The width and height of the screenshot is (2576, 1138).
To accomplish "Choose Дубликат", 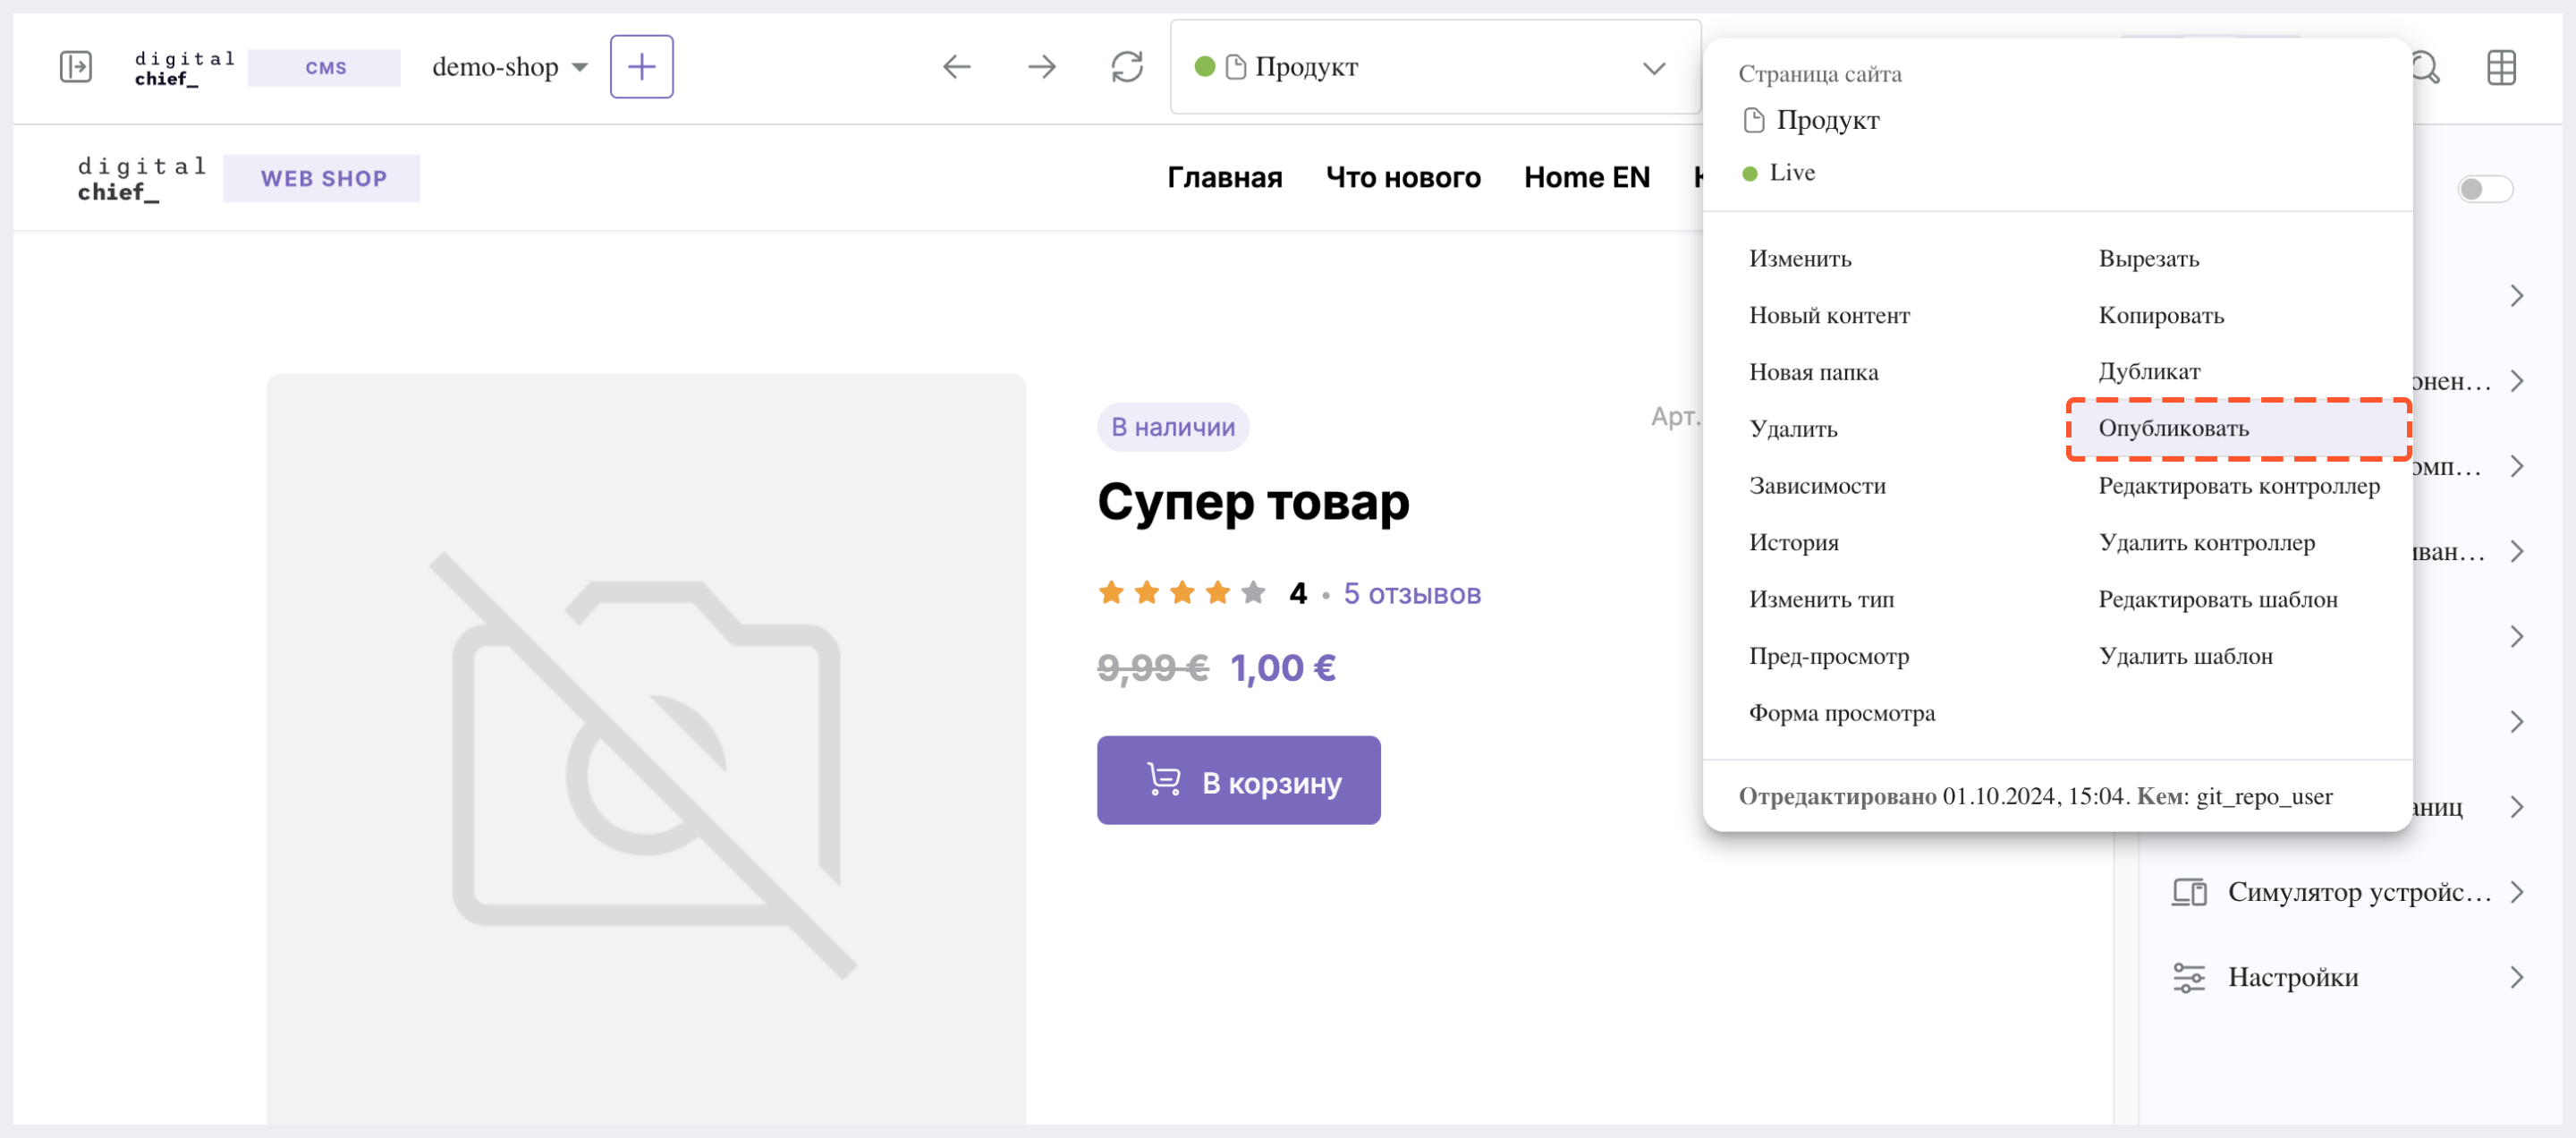I will 2149,372.
